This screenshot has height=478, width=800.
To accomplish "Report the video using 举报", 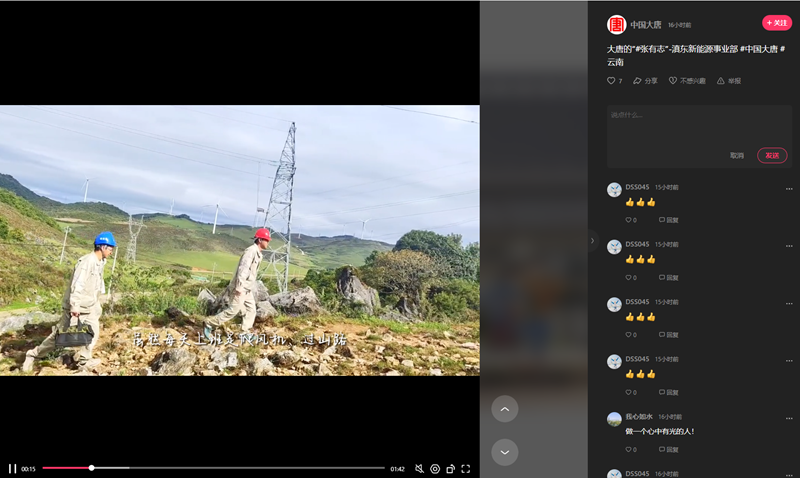I will 729,81.
